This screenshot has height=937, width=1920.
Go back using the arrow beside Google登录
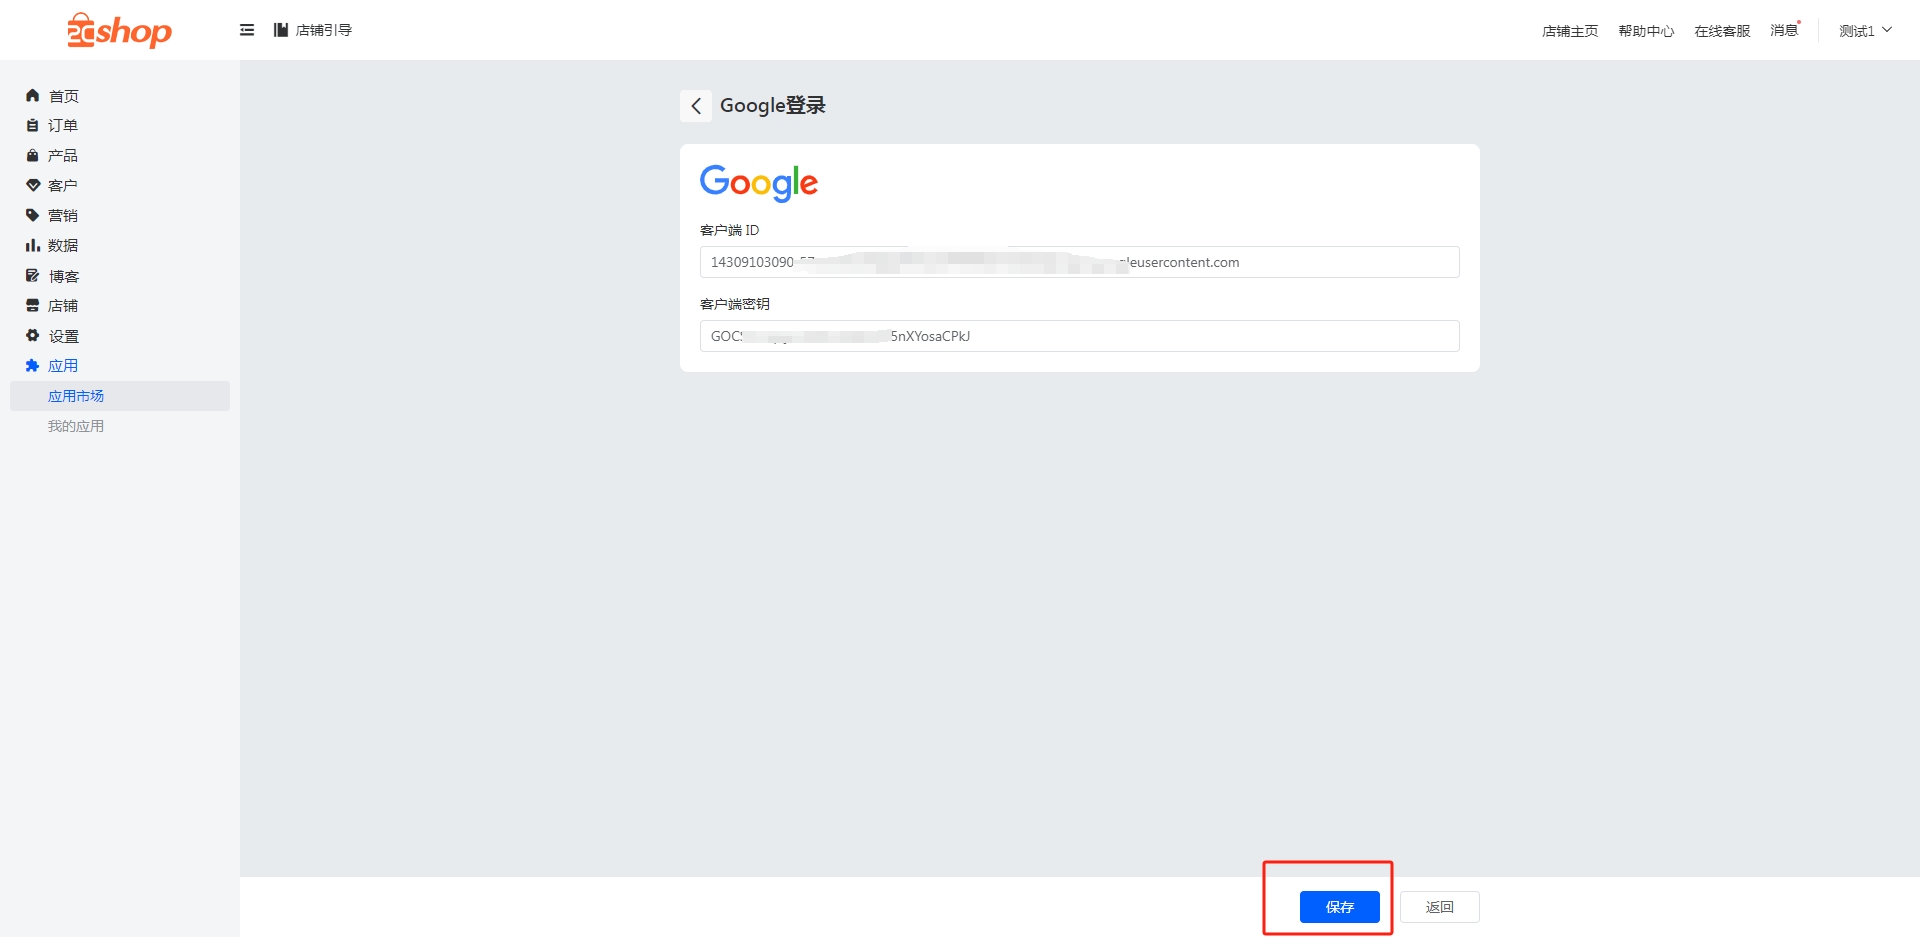pos(696,106)
